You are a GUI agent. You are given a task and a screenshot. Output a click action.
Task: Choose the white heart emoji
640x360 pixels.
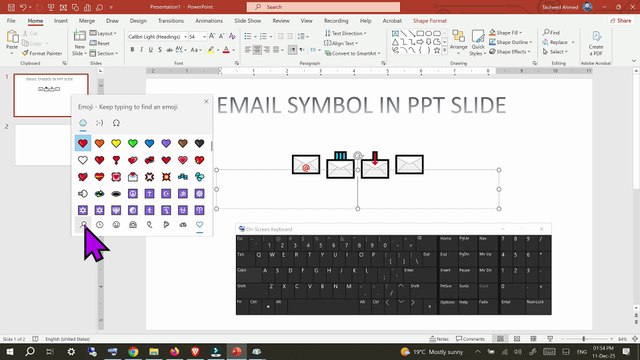tap(83, 160)
